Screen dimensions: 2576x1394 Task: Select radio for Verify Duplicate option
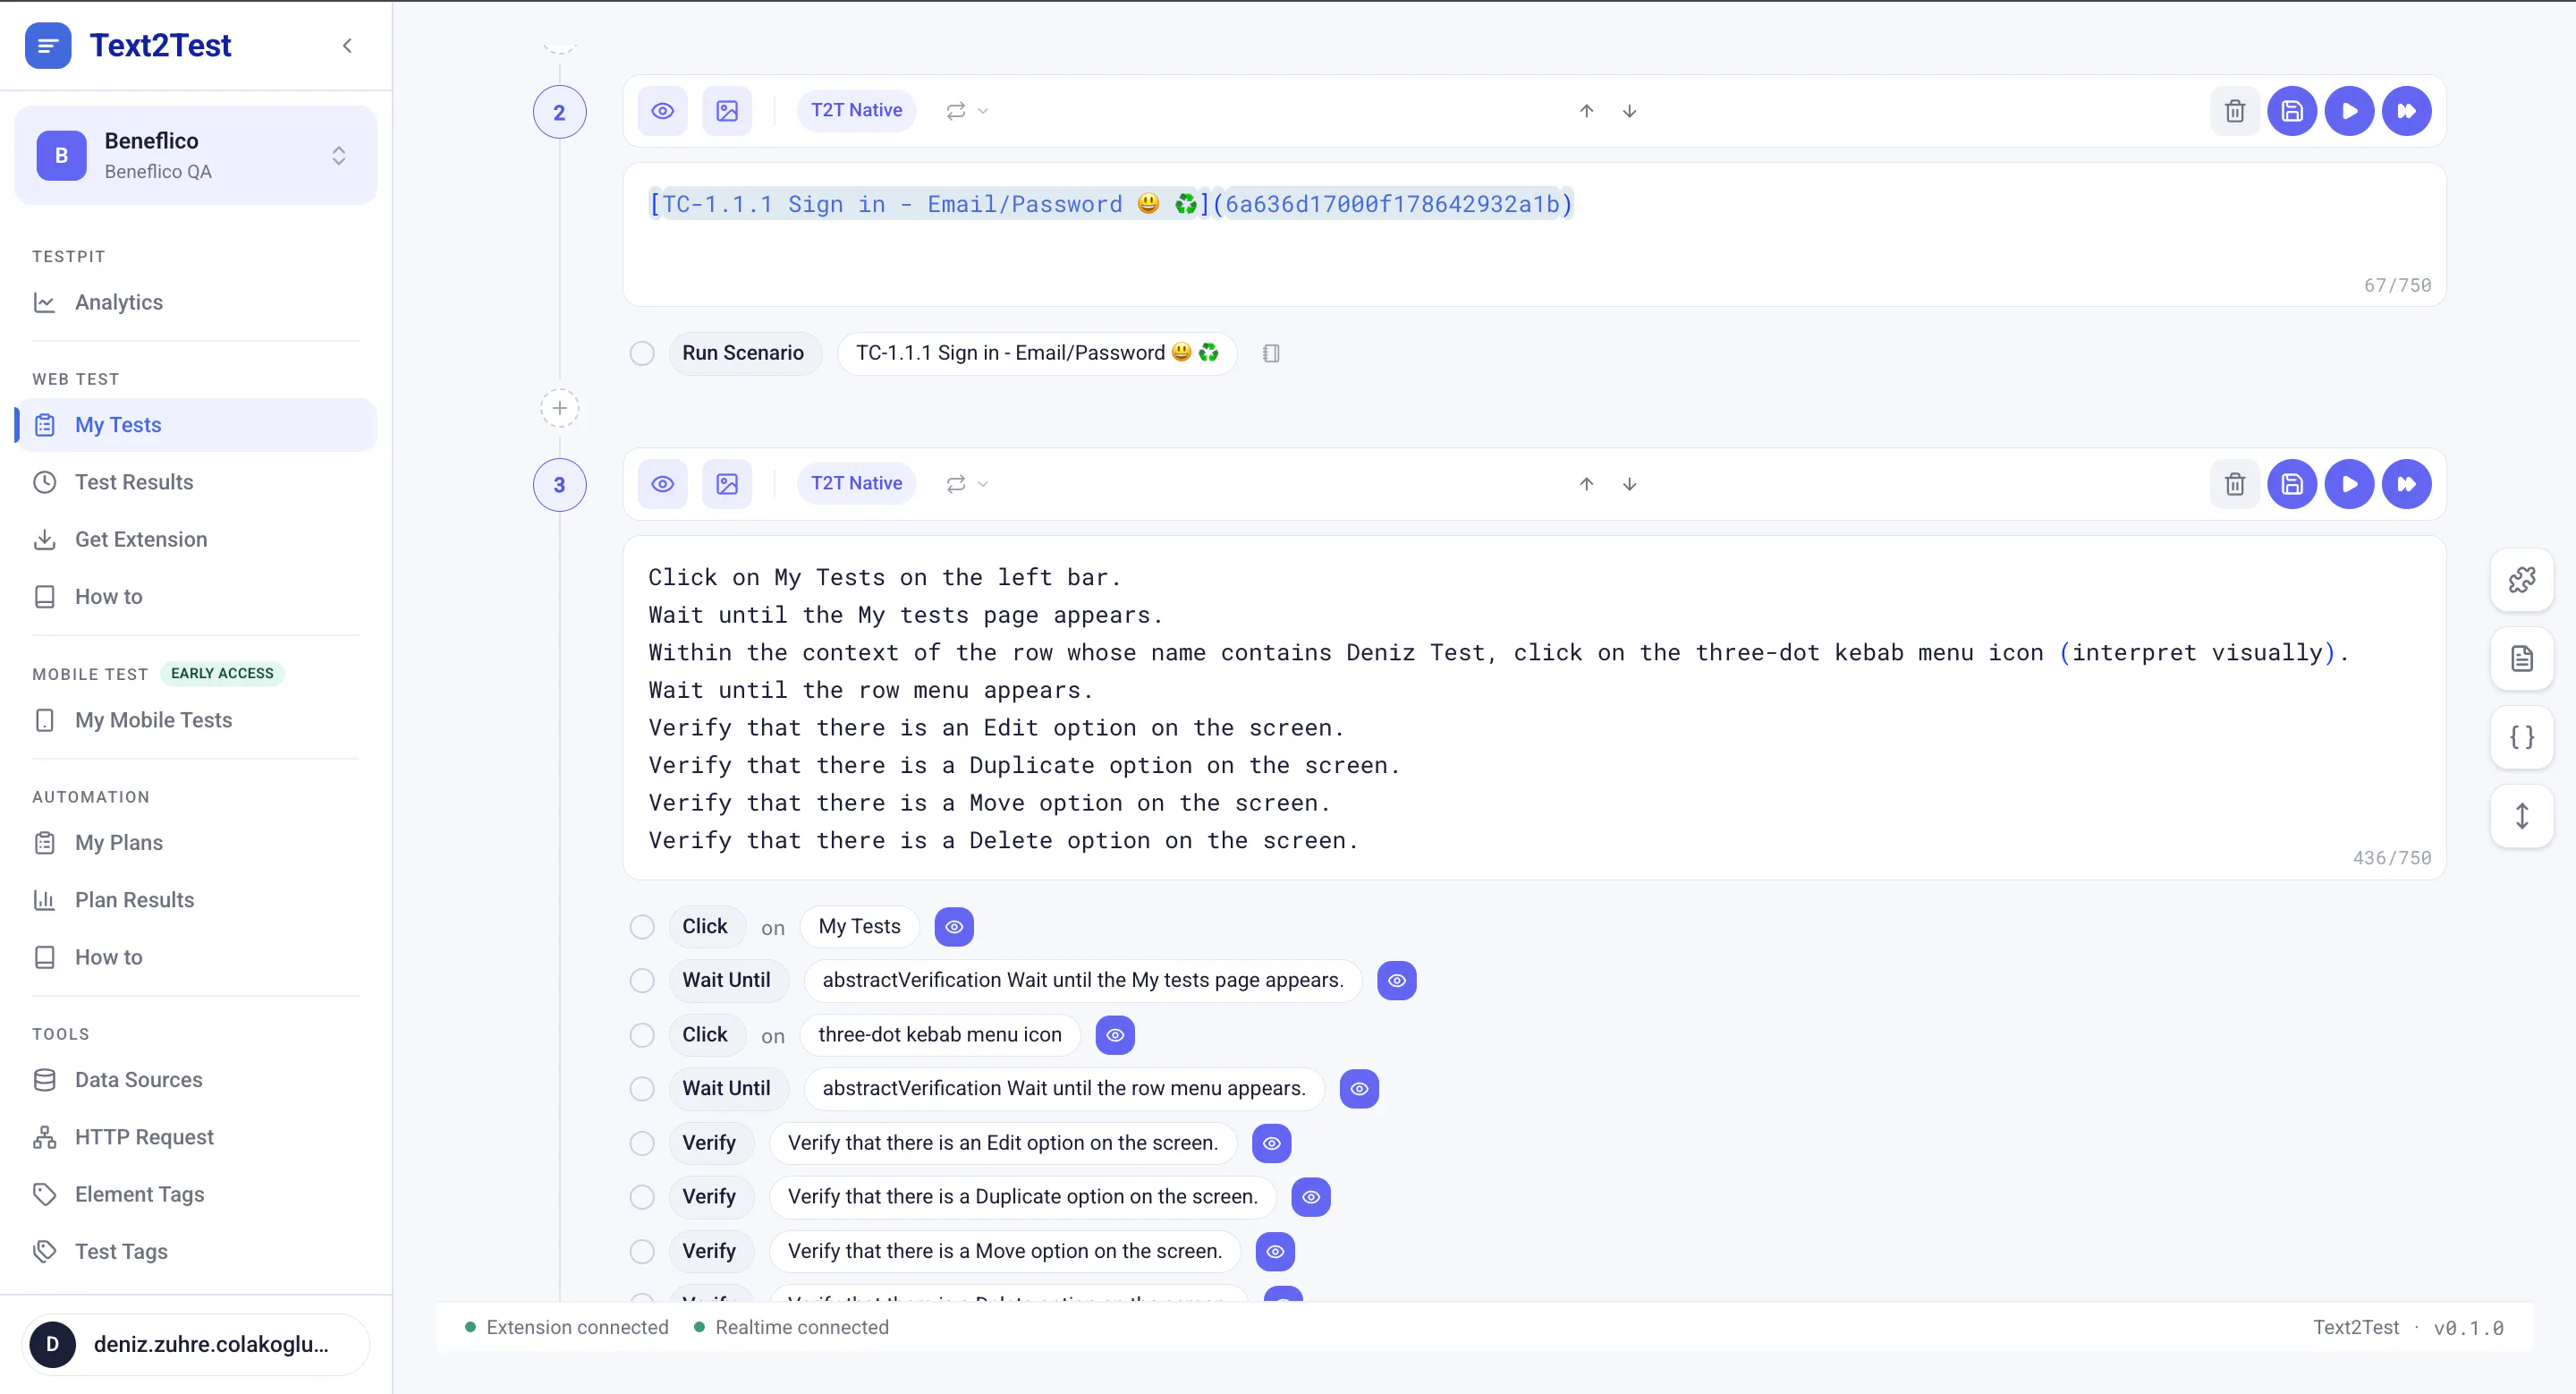(x=642, y=1197)
